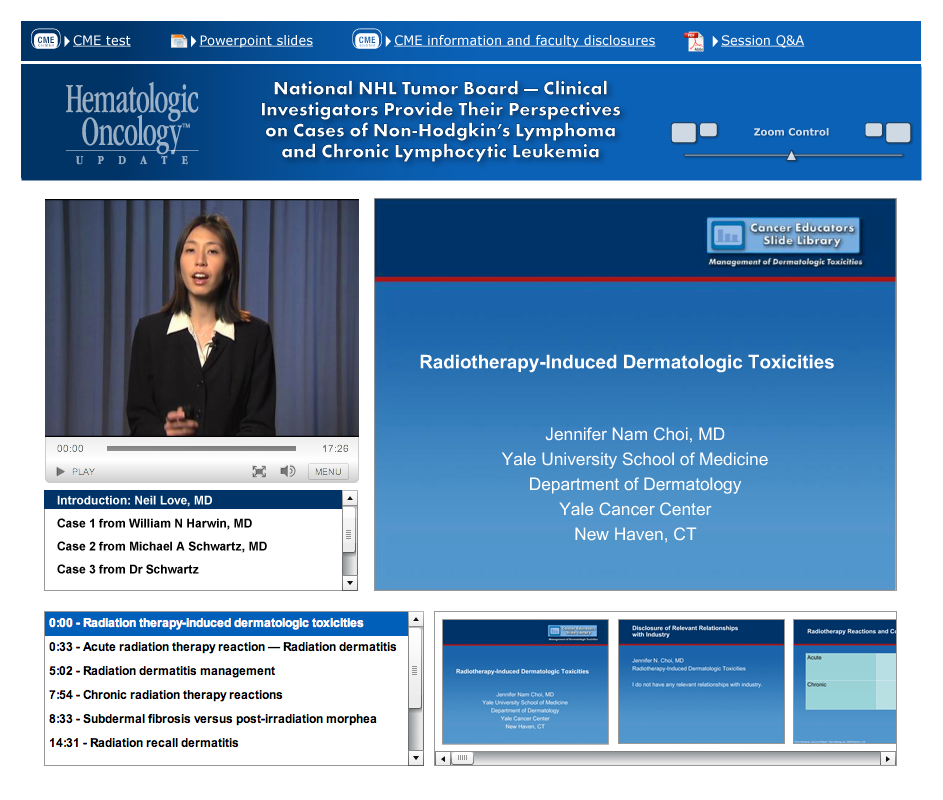Open the CME test link

(x=102, y=40)
